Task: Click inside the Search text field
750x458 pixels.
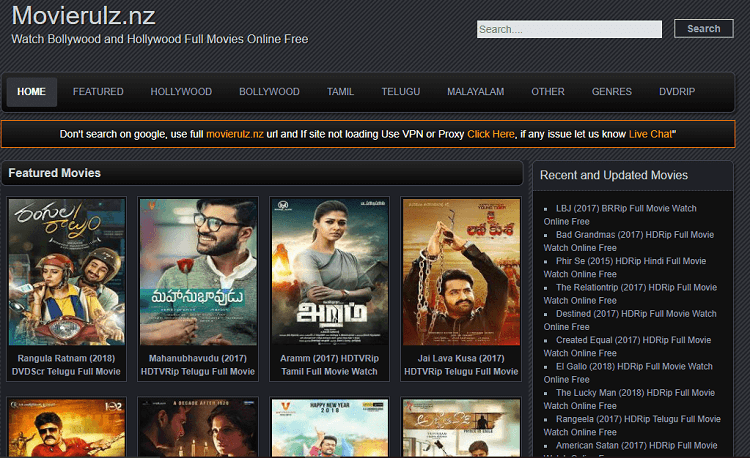Action: [569, 29]
